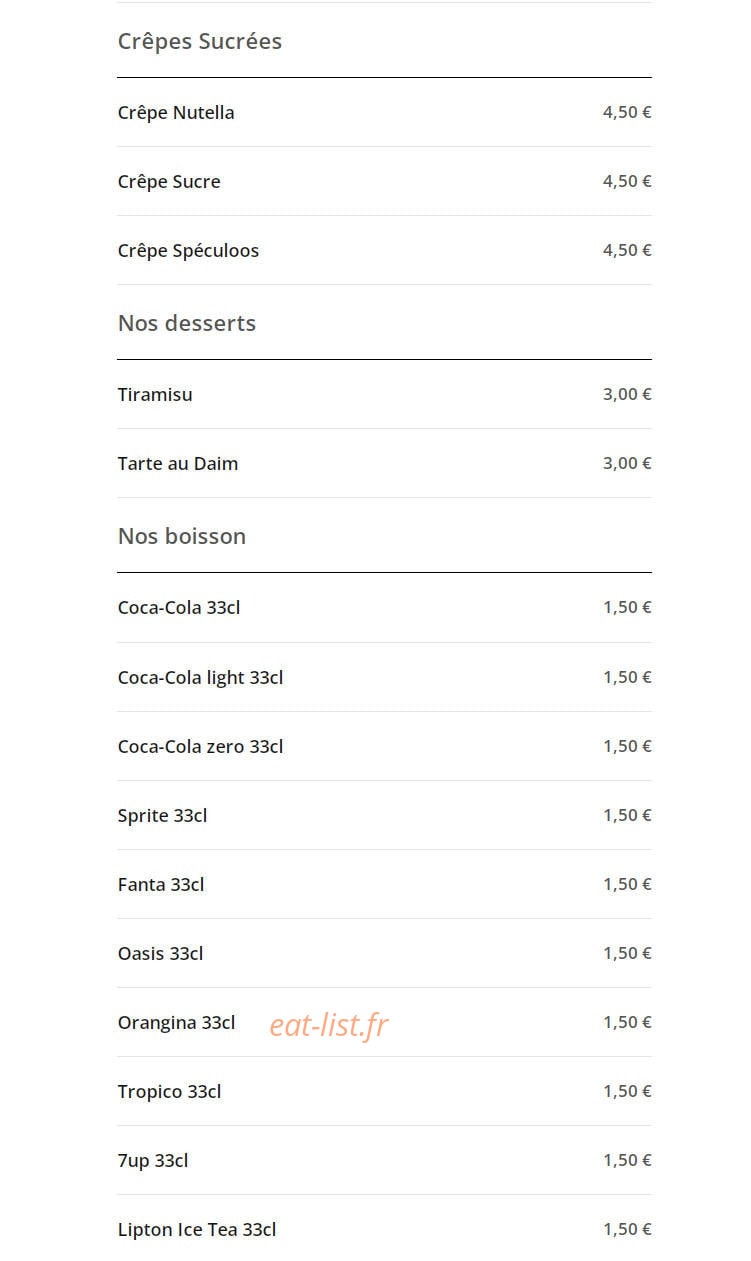Click the Crêpes Sucrées section heading

200,41
